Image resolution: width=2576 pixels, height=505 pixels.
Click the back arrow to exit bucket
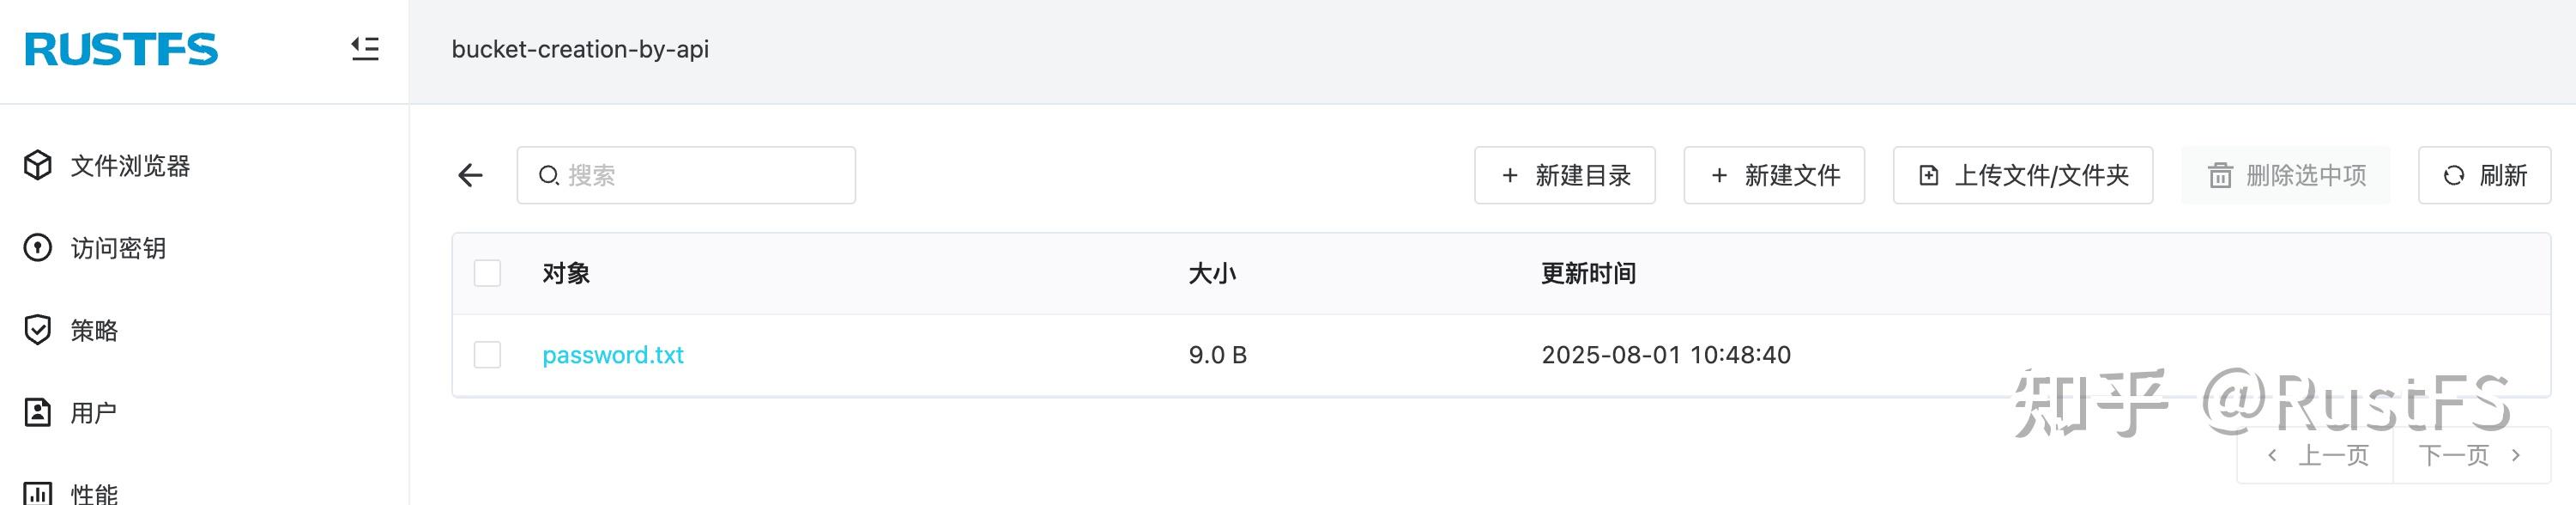click(469, 174)
